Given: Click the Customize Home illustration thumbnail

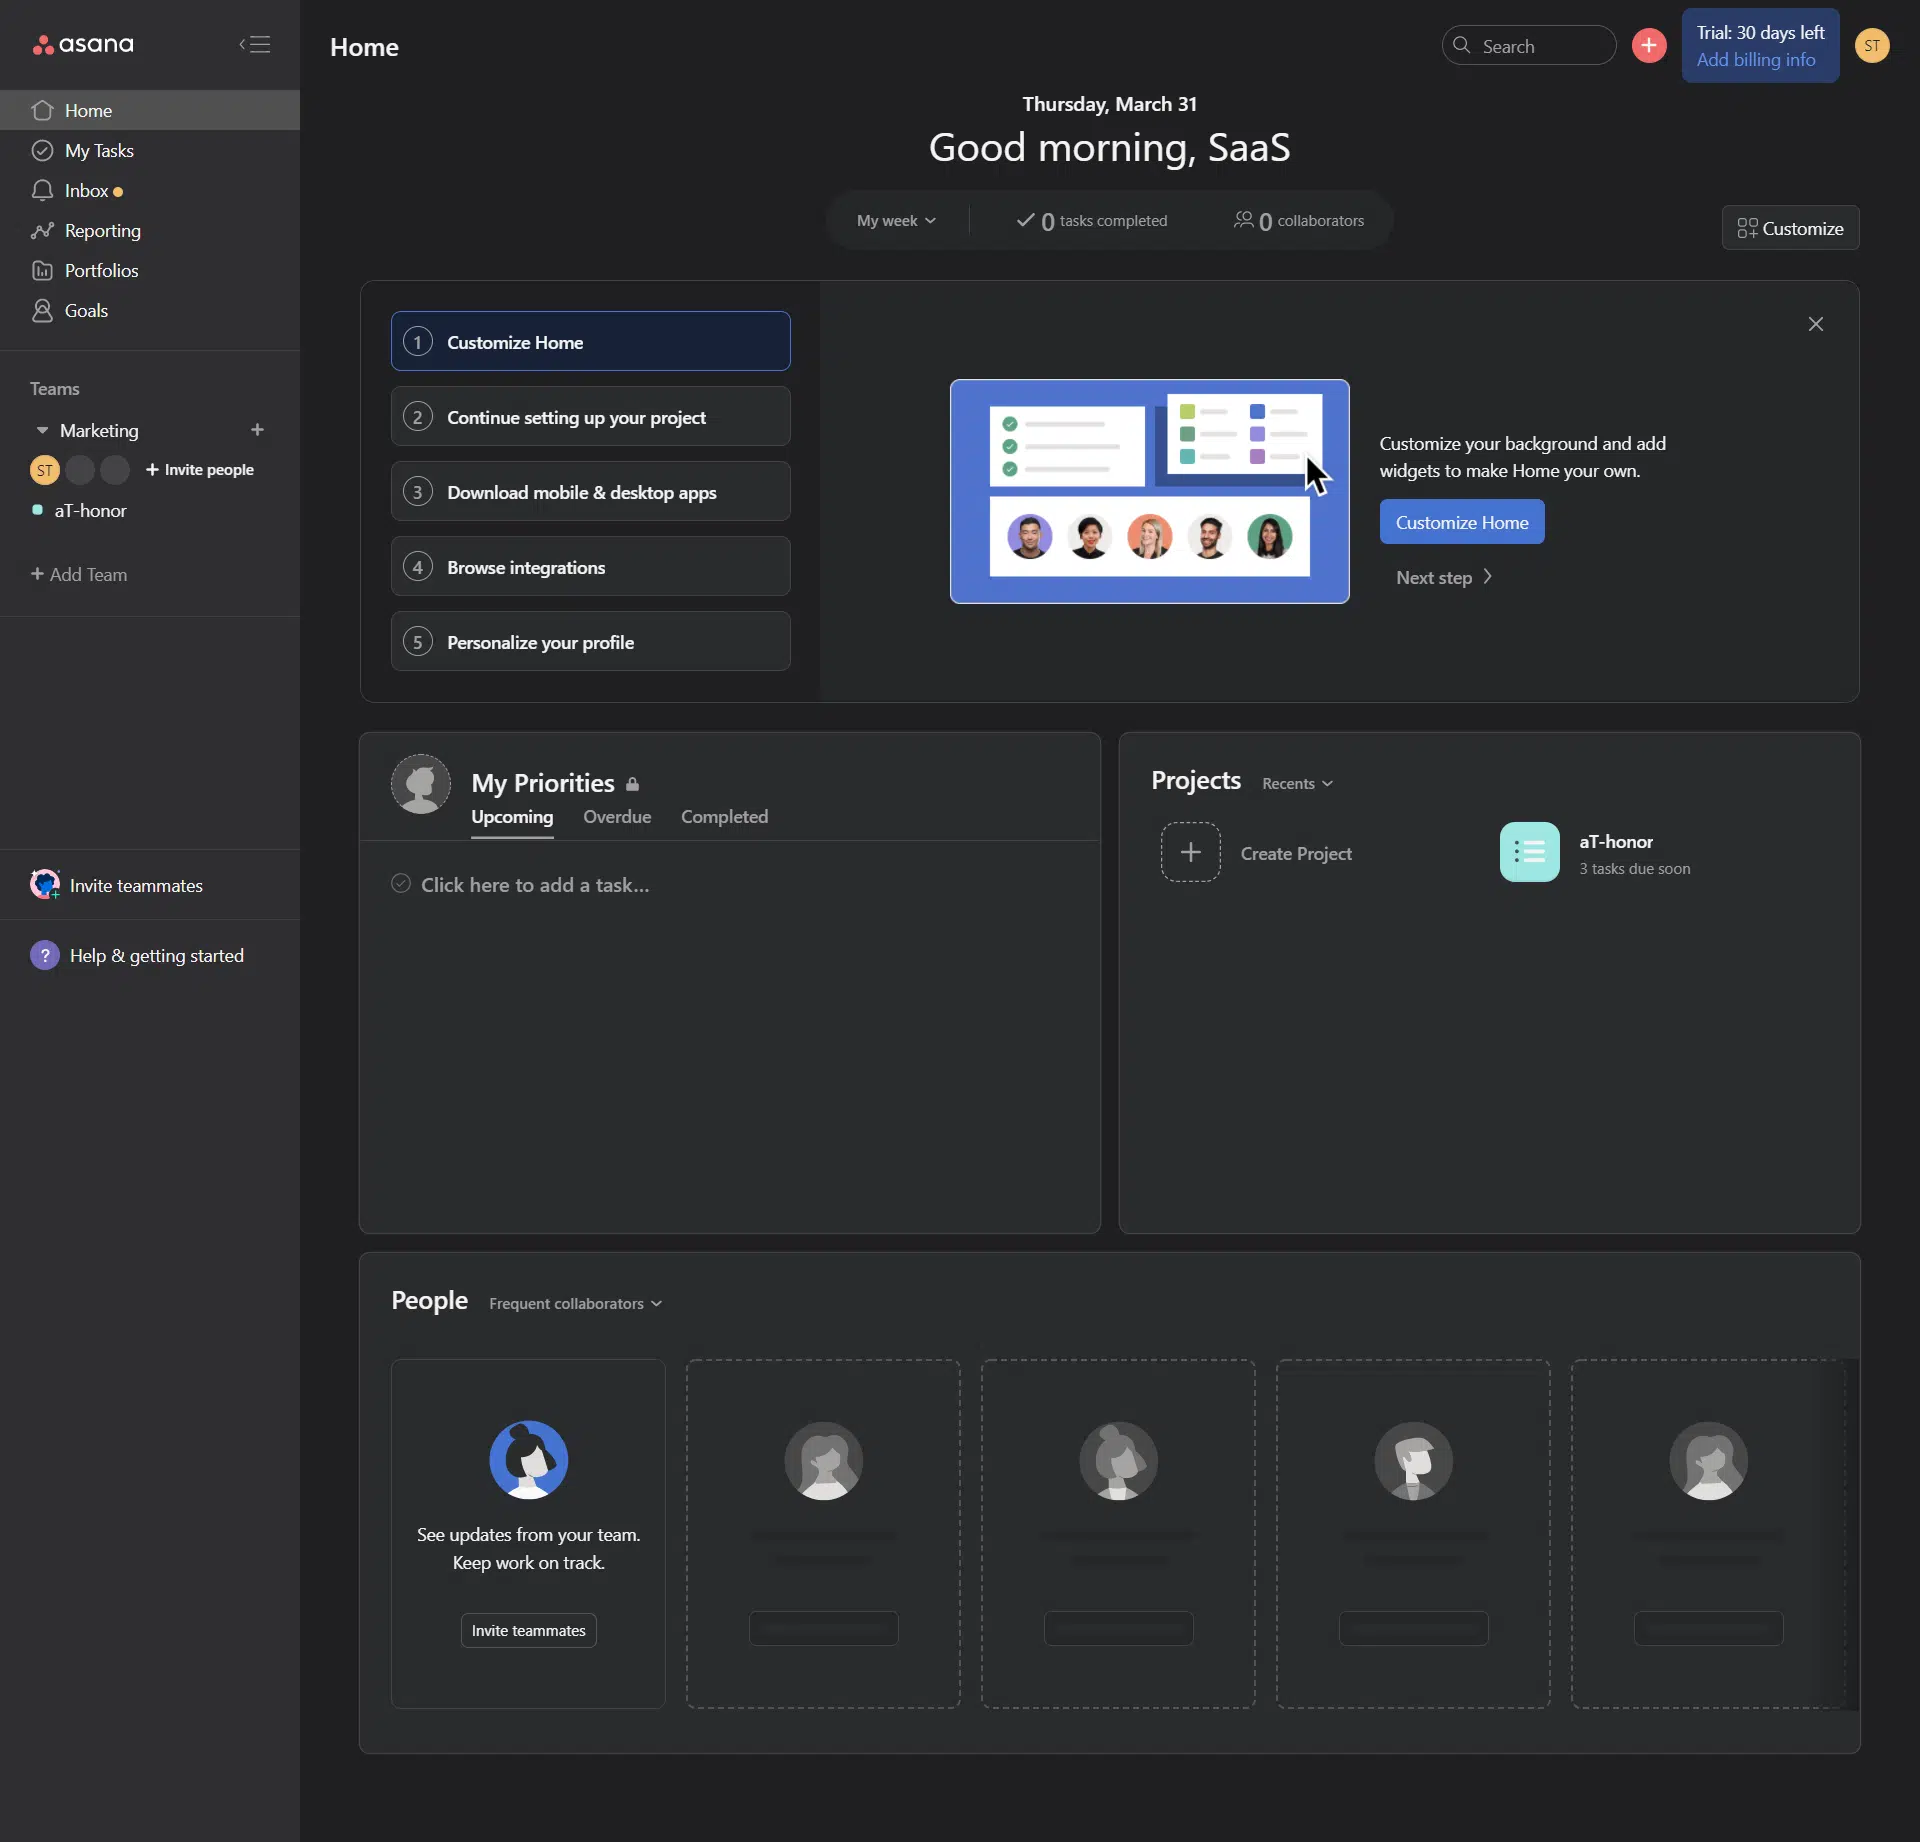Looking at the screenshot, I should click(1149, 491).
